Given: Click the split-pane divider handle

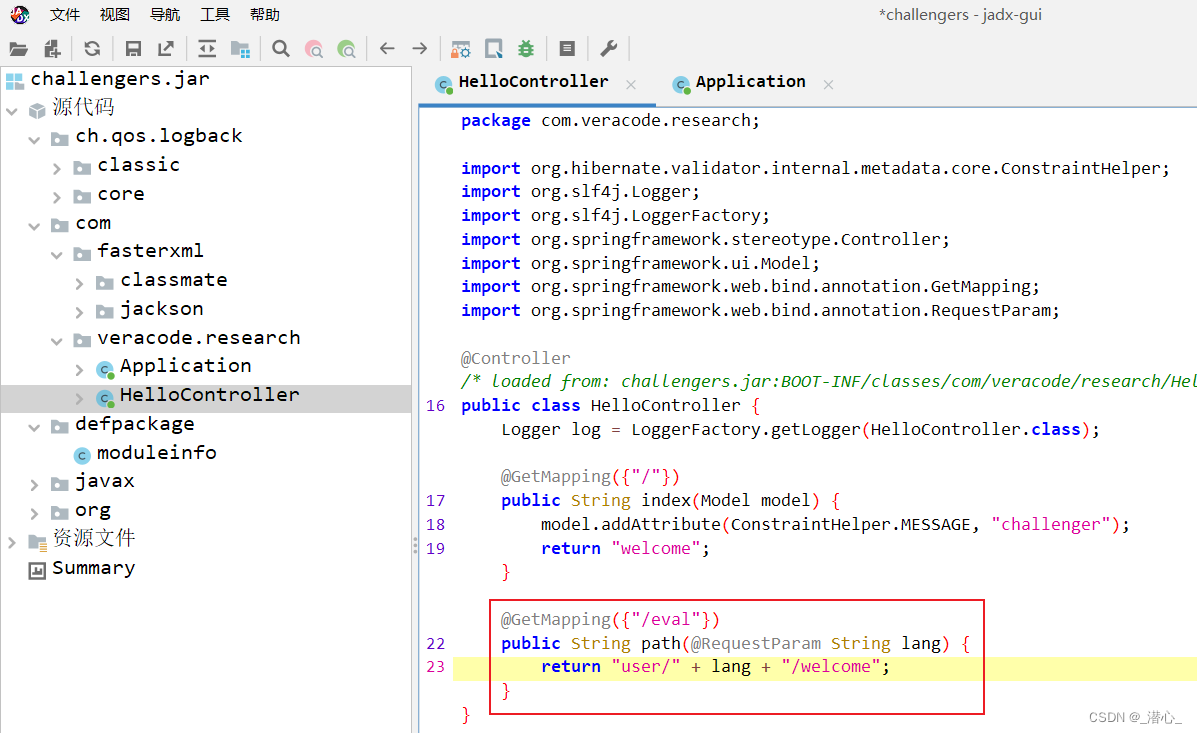Looking at the screenshot, I should point(415,545).
